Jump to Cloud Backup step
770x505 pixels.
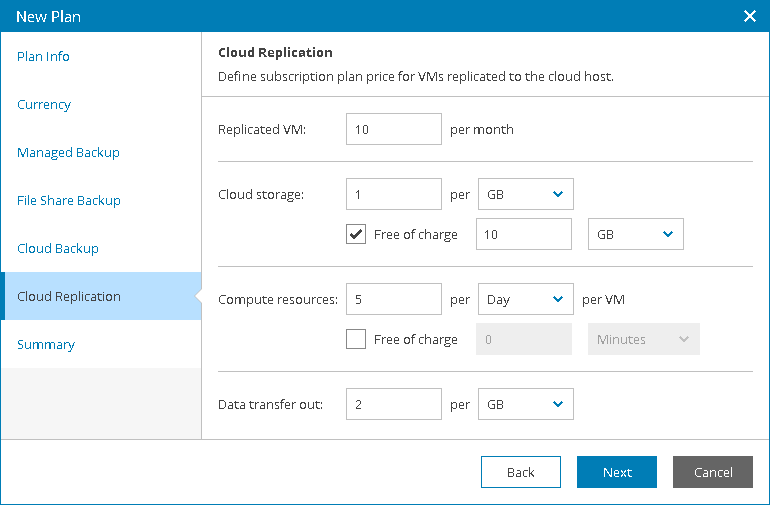tap(58, 249)
